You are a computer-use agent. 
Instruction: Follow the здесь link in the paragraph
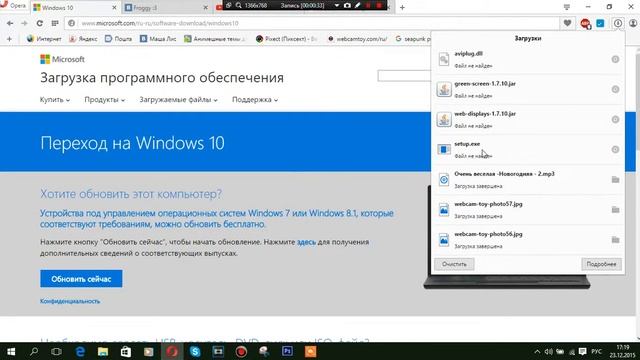(x=306, y=242)
